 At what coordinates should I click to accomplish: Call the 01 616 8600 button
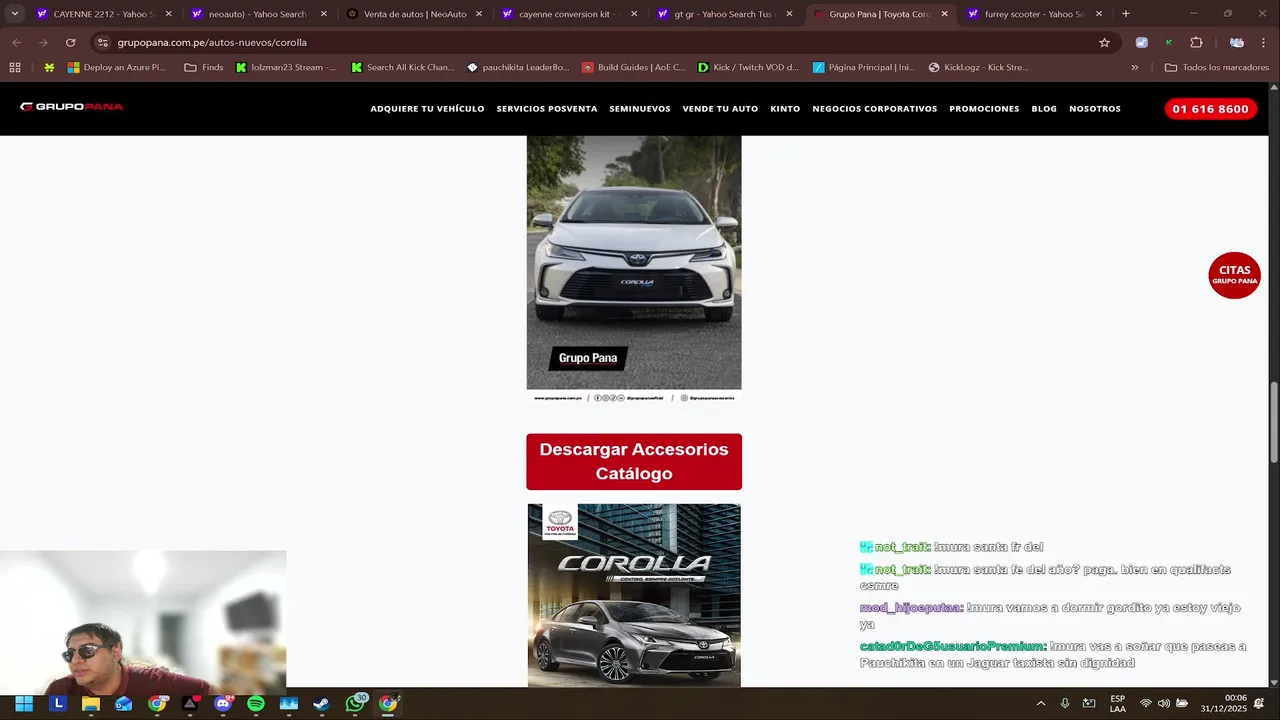1210,109
